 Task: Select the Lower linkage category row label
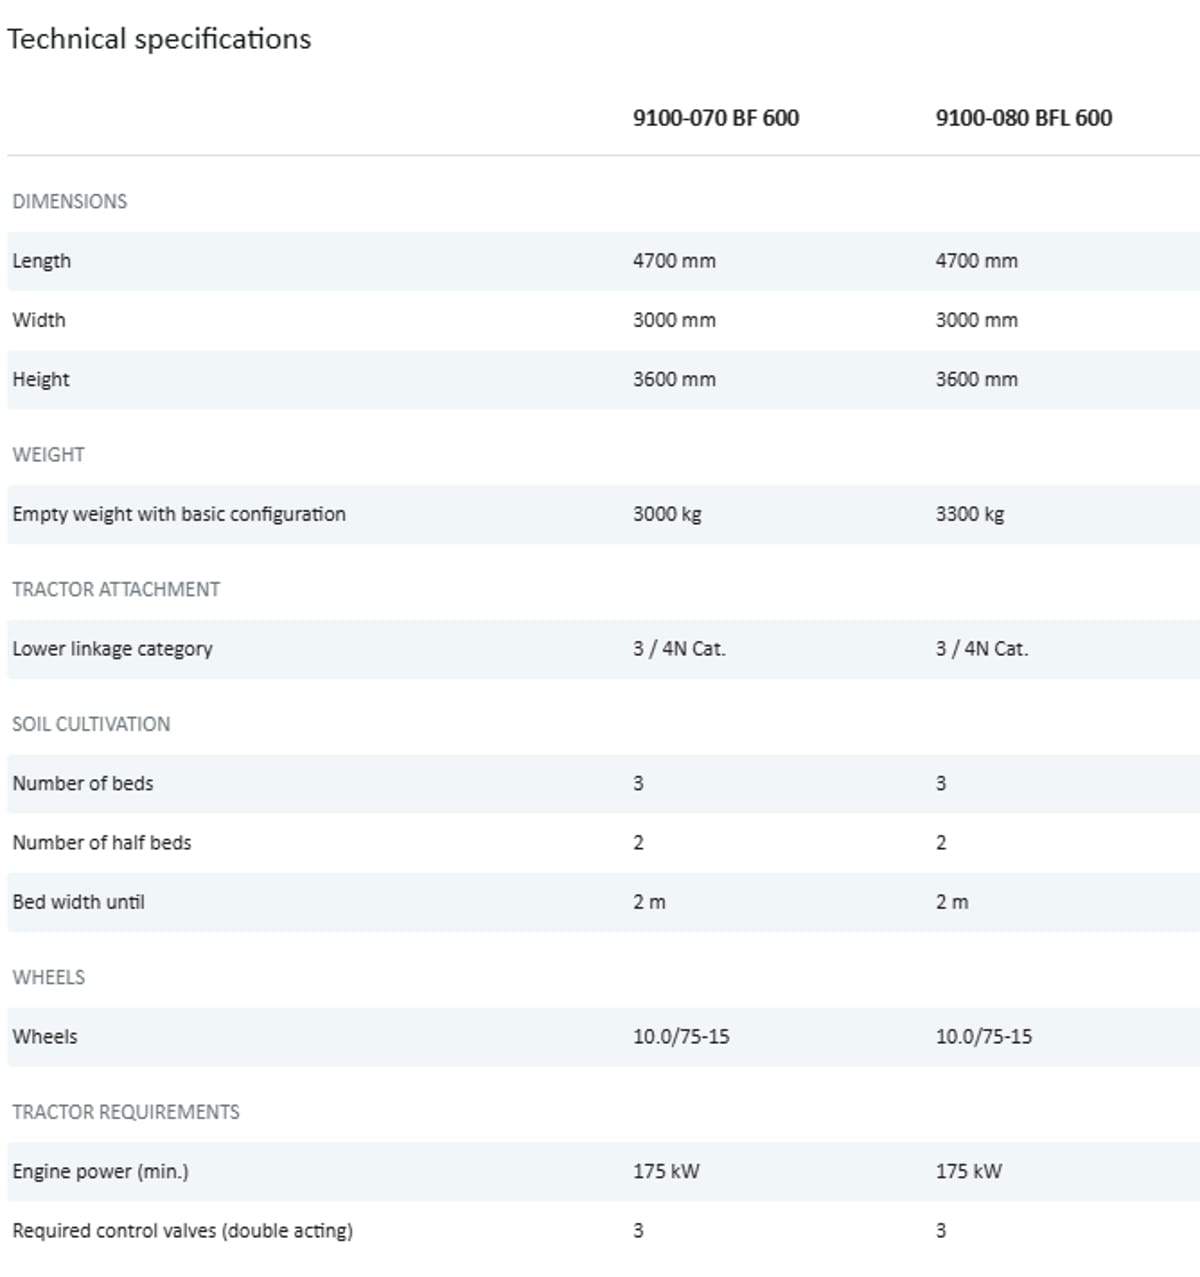tap(112, 649)
